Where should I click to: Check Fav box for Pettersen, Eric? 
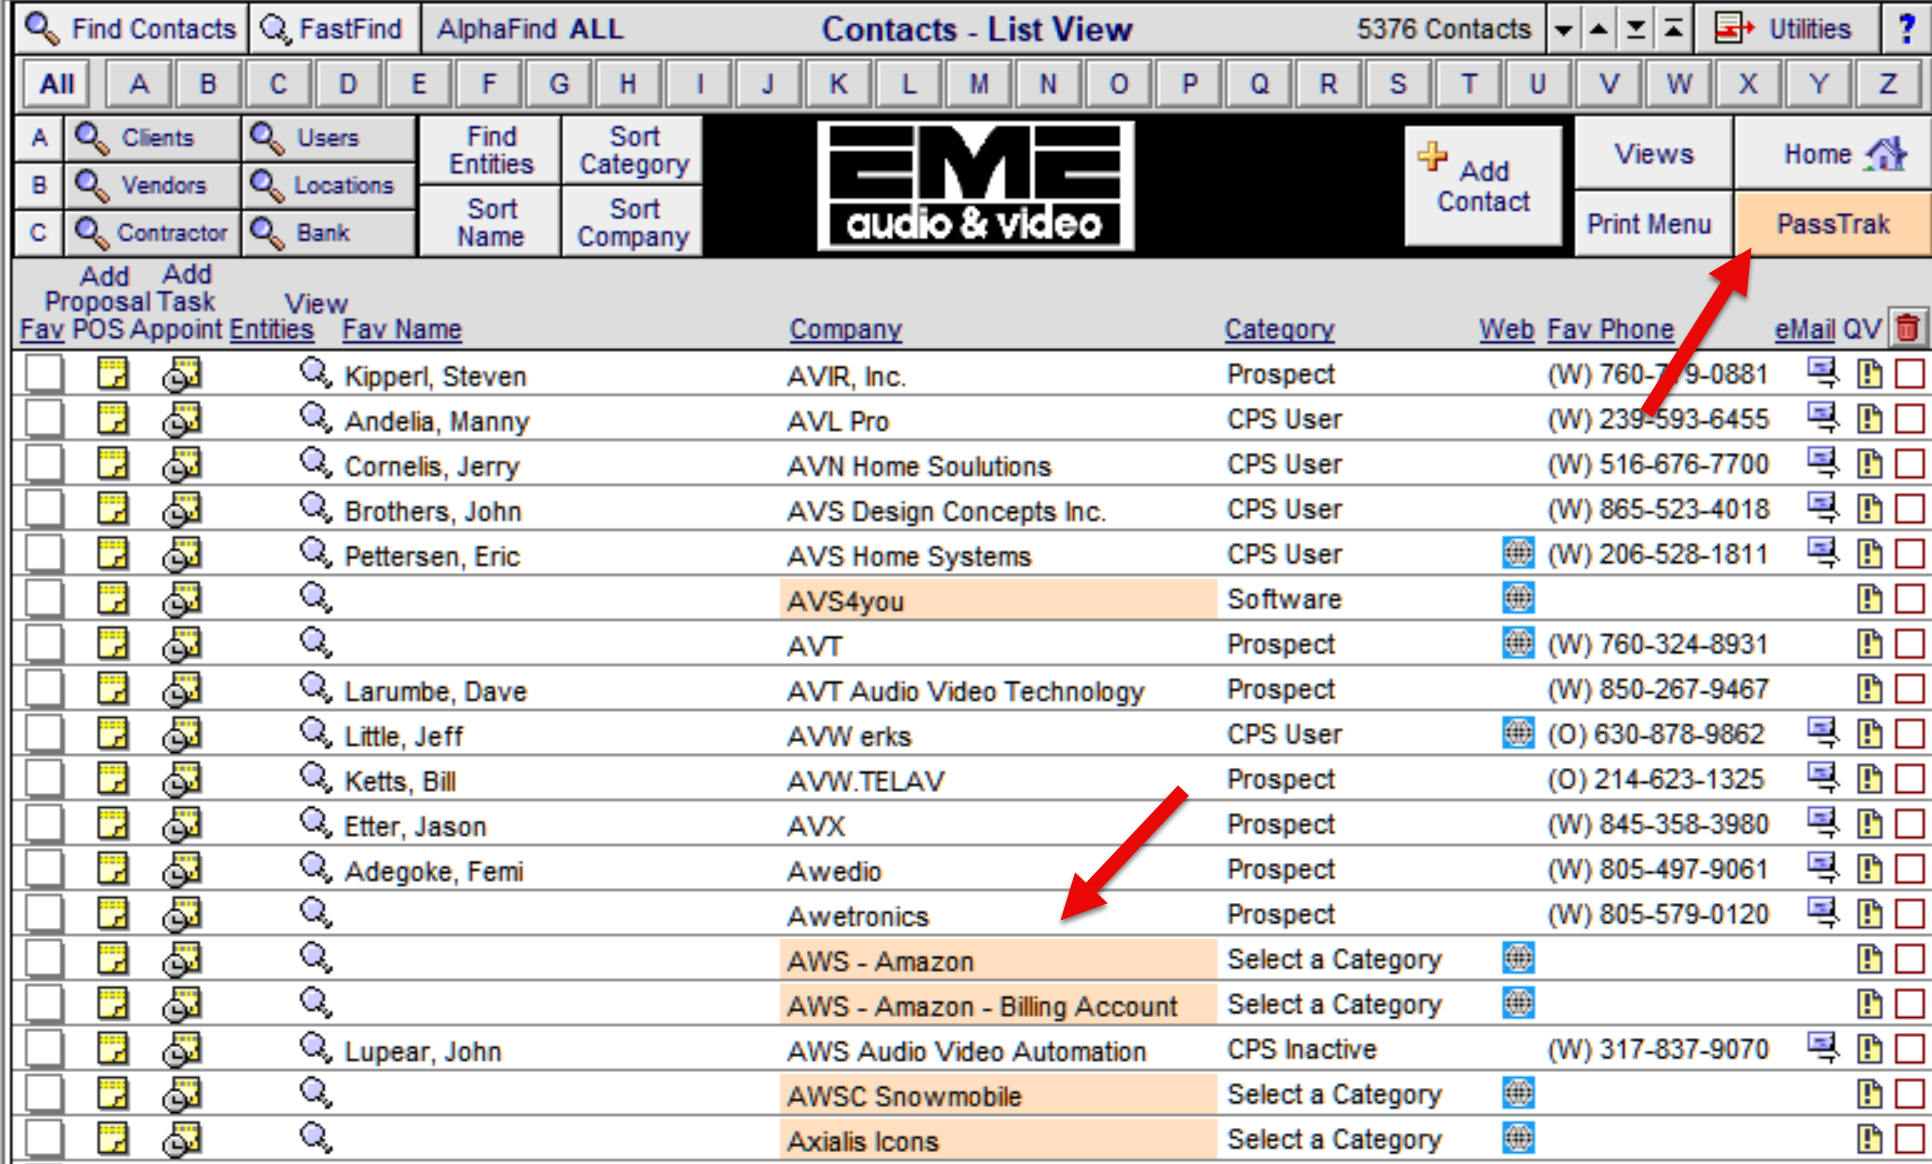(44, 554)
